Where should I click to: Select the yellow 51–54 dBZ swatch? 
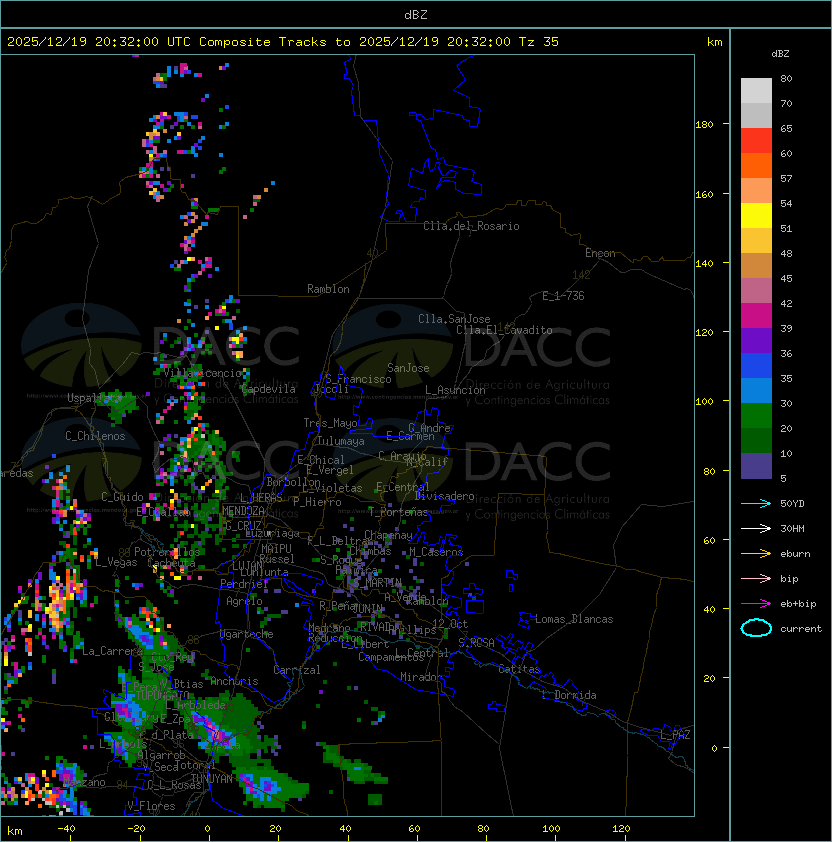[756, 216]
